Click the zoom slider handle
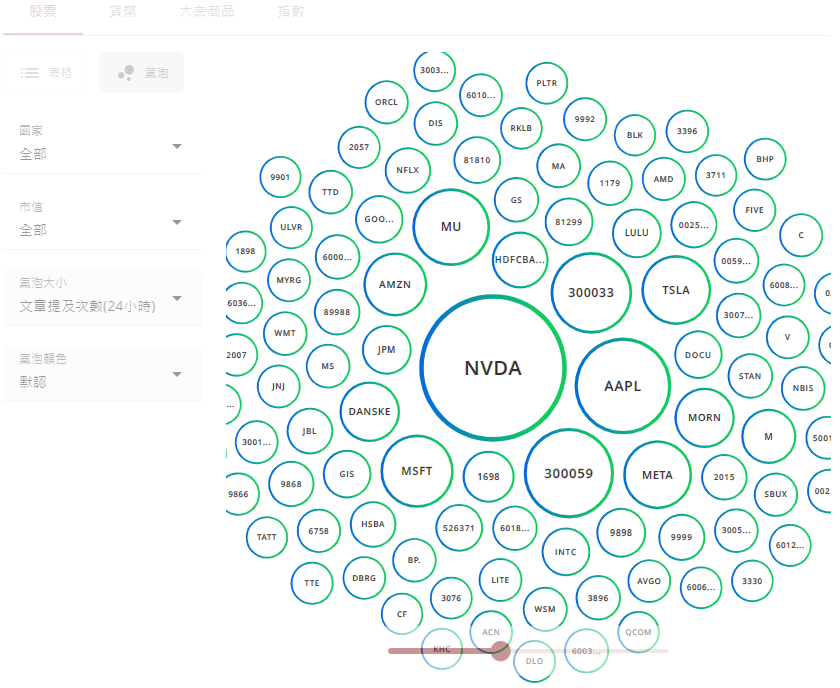 tap(501, 651)
